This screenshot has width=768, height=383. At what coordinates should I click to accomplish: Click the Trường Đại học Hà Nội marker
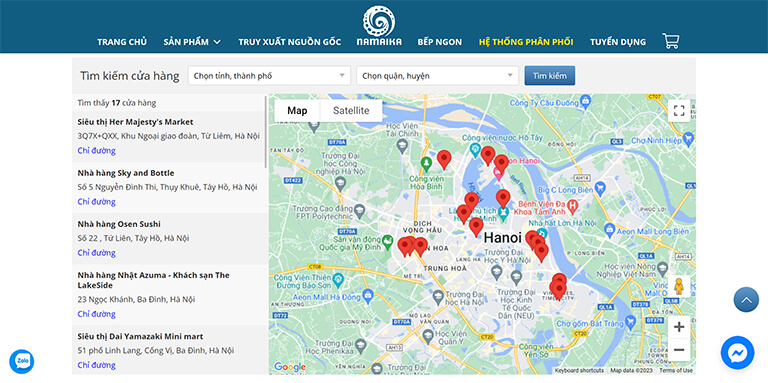438,296
